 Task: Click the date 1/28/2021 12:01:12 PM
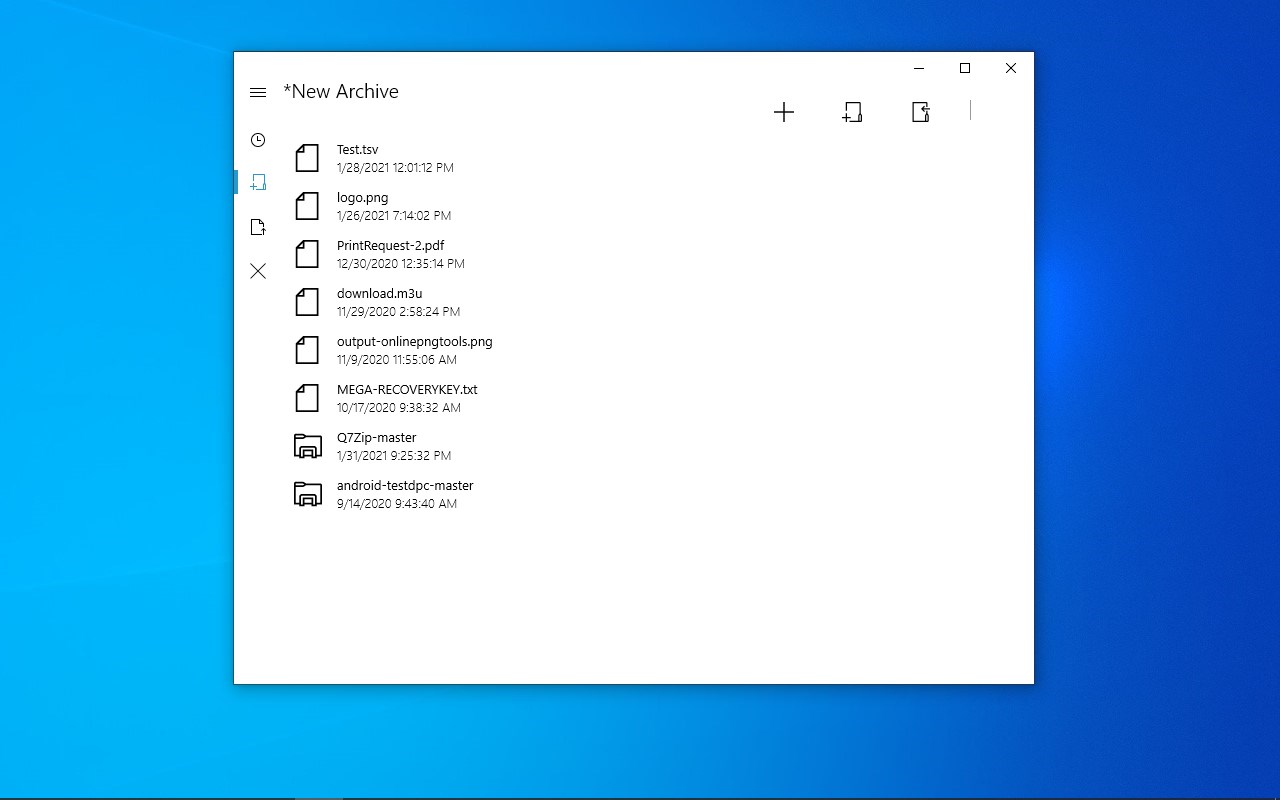[396, 168]
